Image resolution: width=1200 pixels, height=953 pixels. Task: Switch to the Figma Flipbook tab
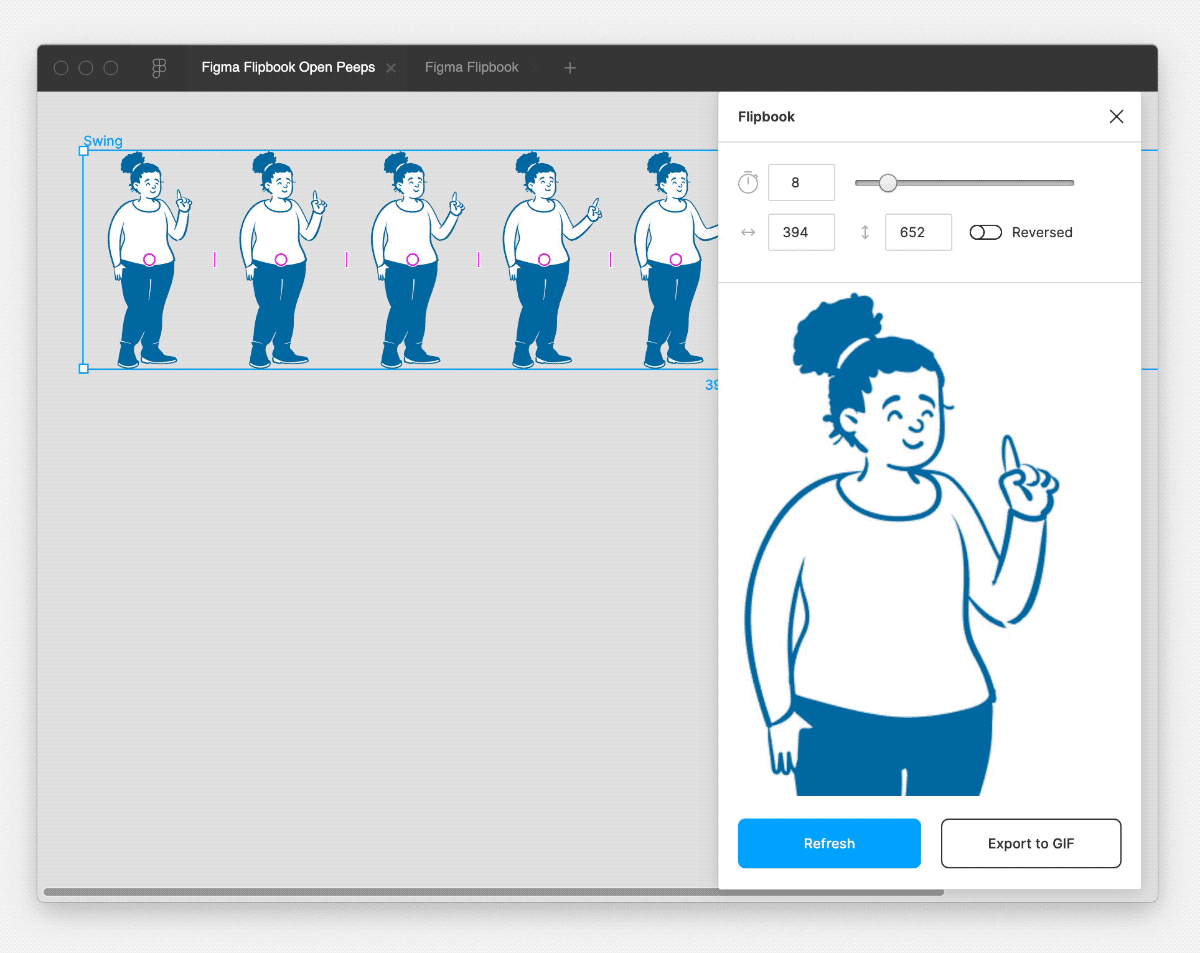tap(472, 67)
